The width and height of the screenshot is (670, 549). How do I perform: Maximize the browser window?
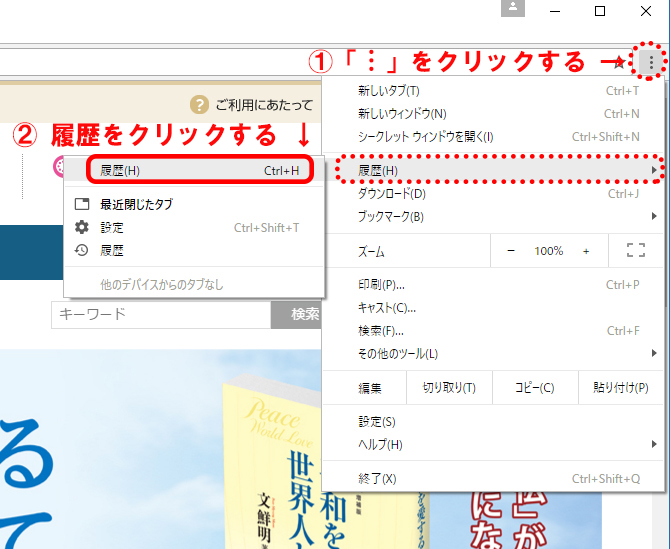coord(600,11)
